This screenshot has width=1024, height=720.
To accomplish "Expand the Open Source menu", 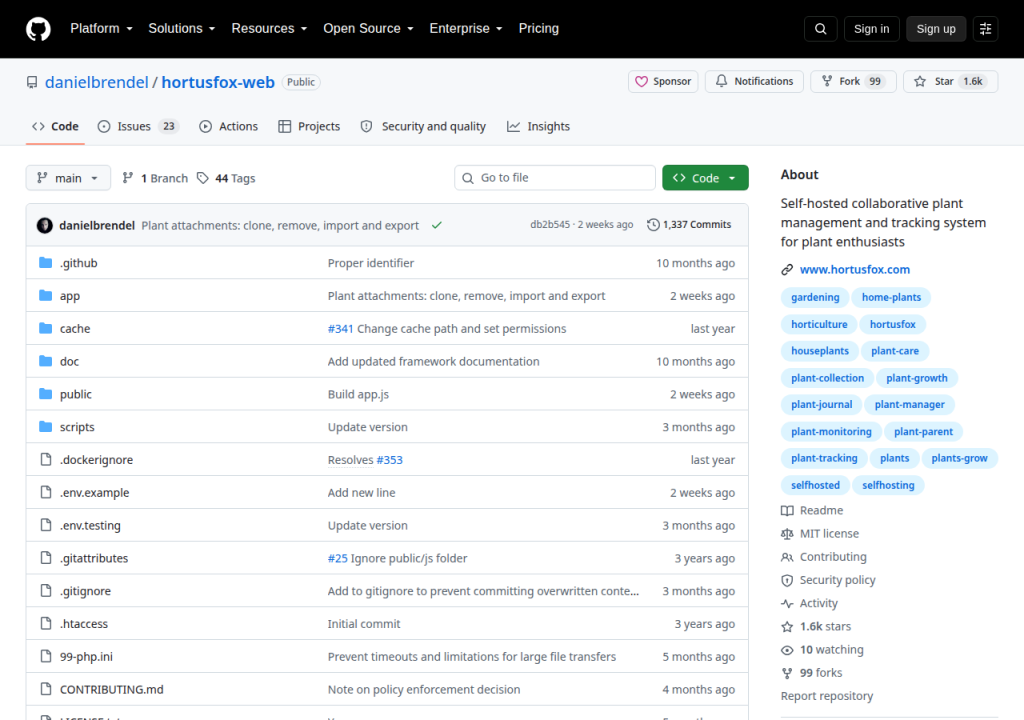I will pyautogui.click(x=368, y=29).
